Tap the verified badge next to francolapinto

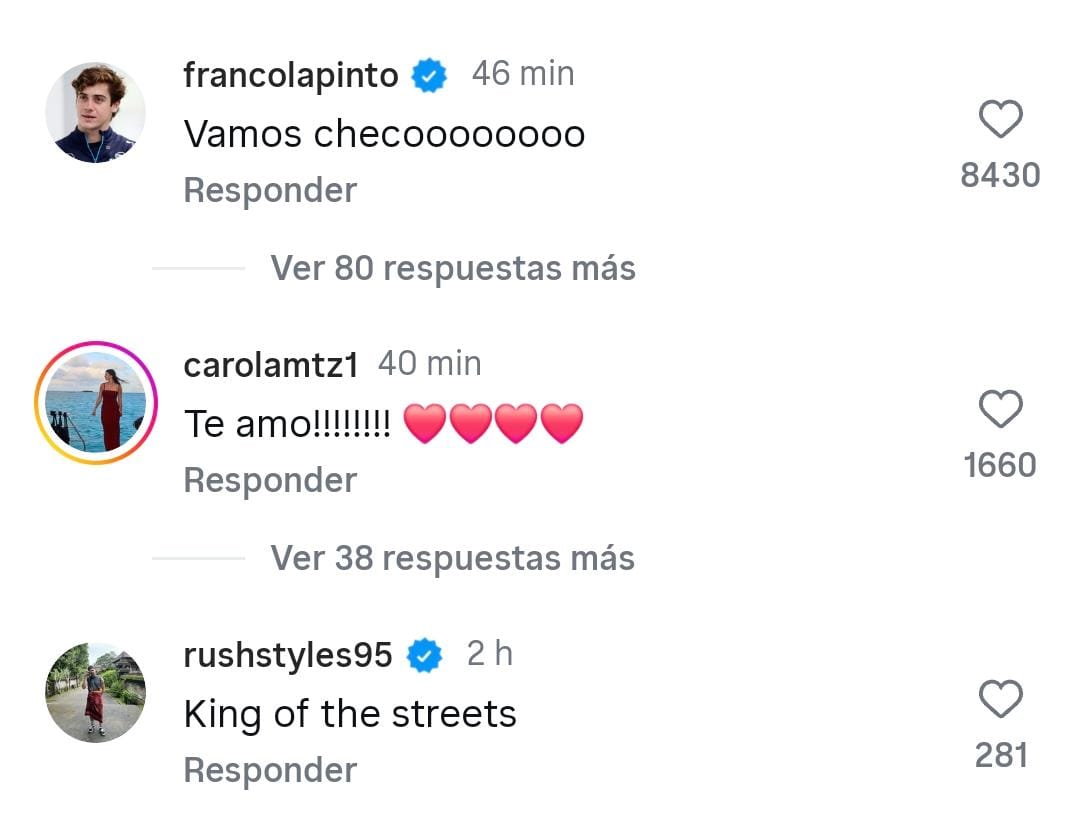(429, 73)
